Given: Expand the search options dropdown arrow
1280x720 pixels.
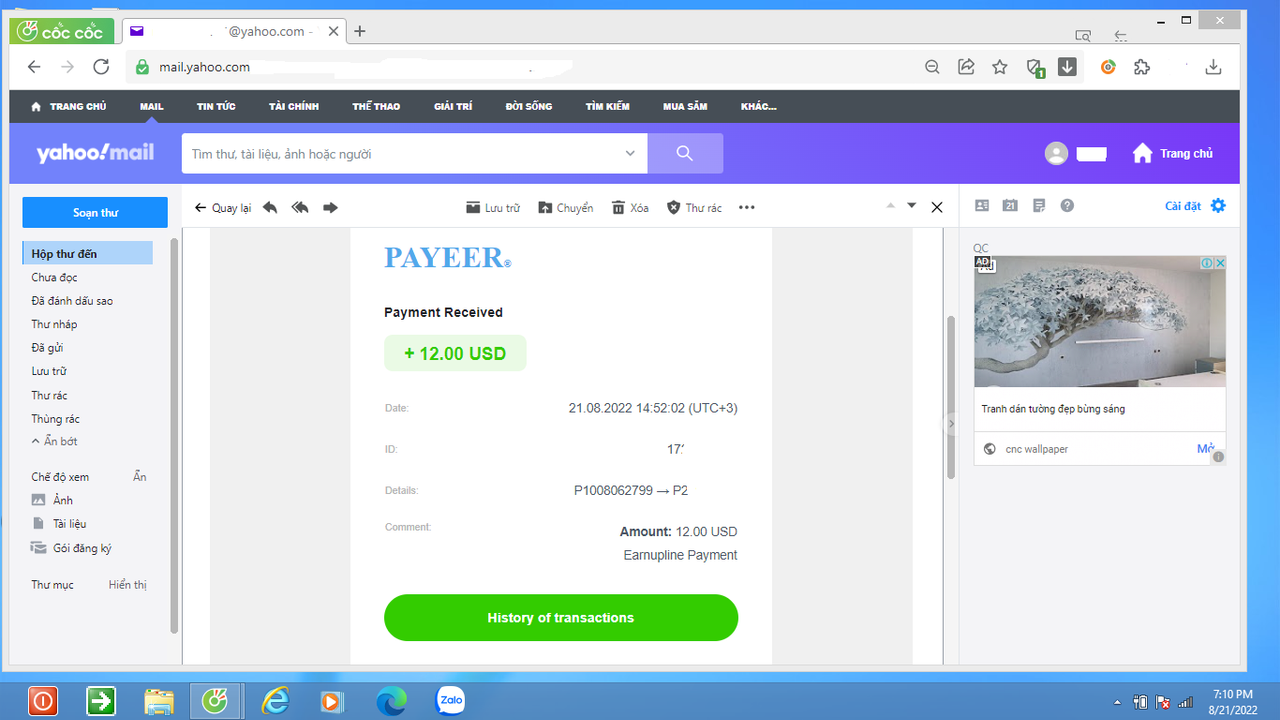Looking at the screenshot, I should (630, 153).
